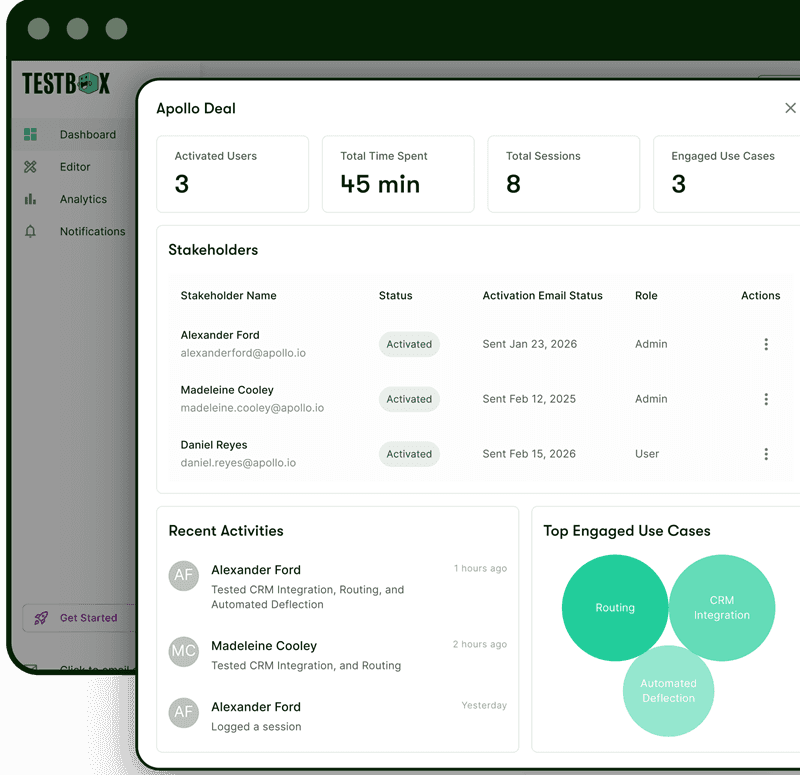The width and height of the screenshot is (800, 775).
Task: Click Activated badge for Madeleine Cooley
Action: tap(409, 399)
